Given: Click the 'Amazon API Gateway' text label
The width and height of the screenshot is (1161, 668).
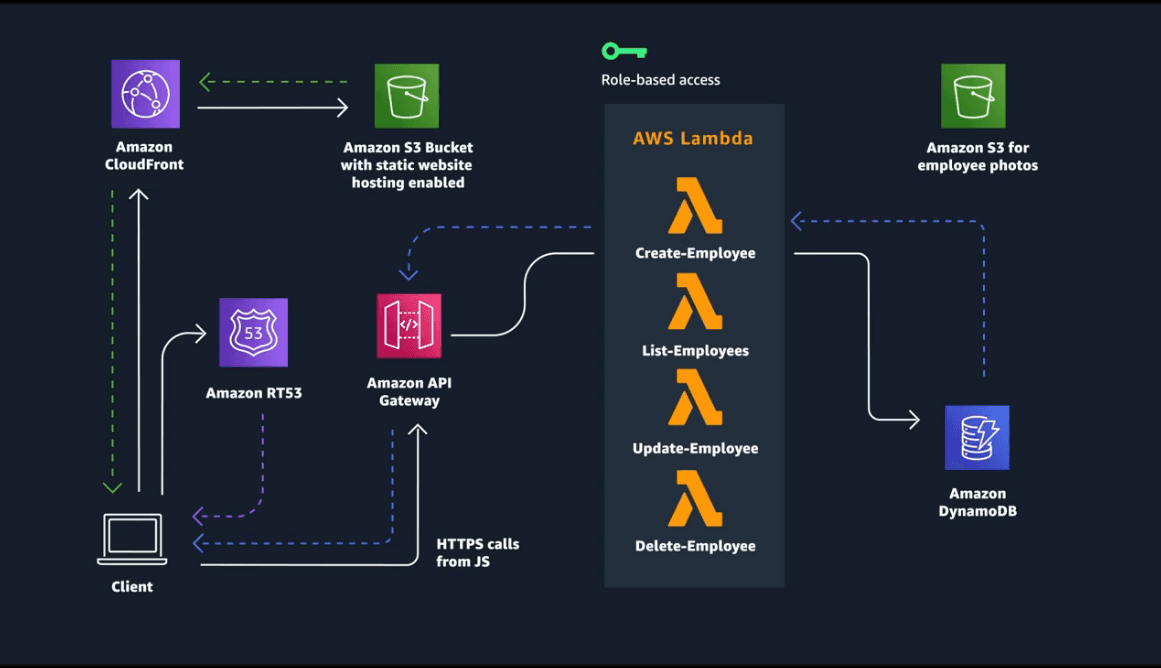Looking at the screenshot, I should [x=408, y=392].
